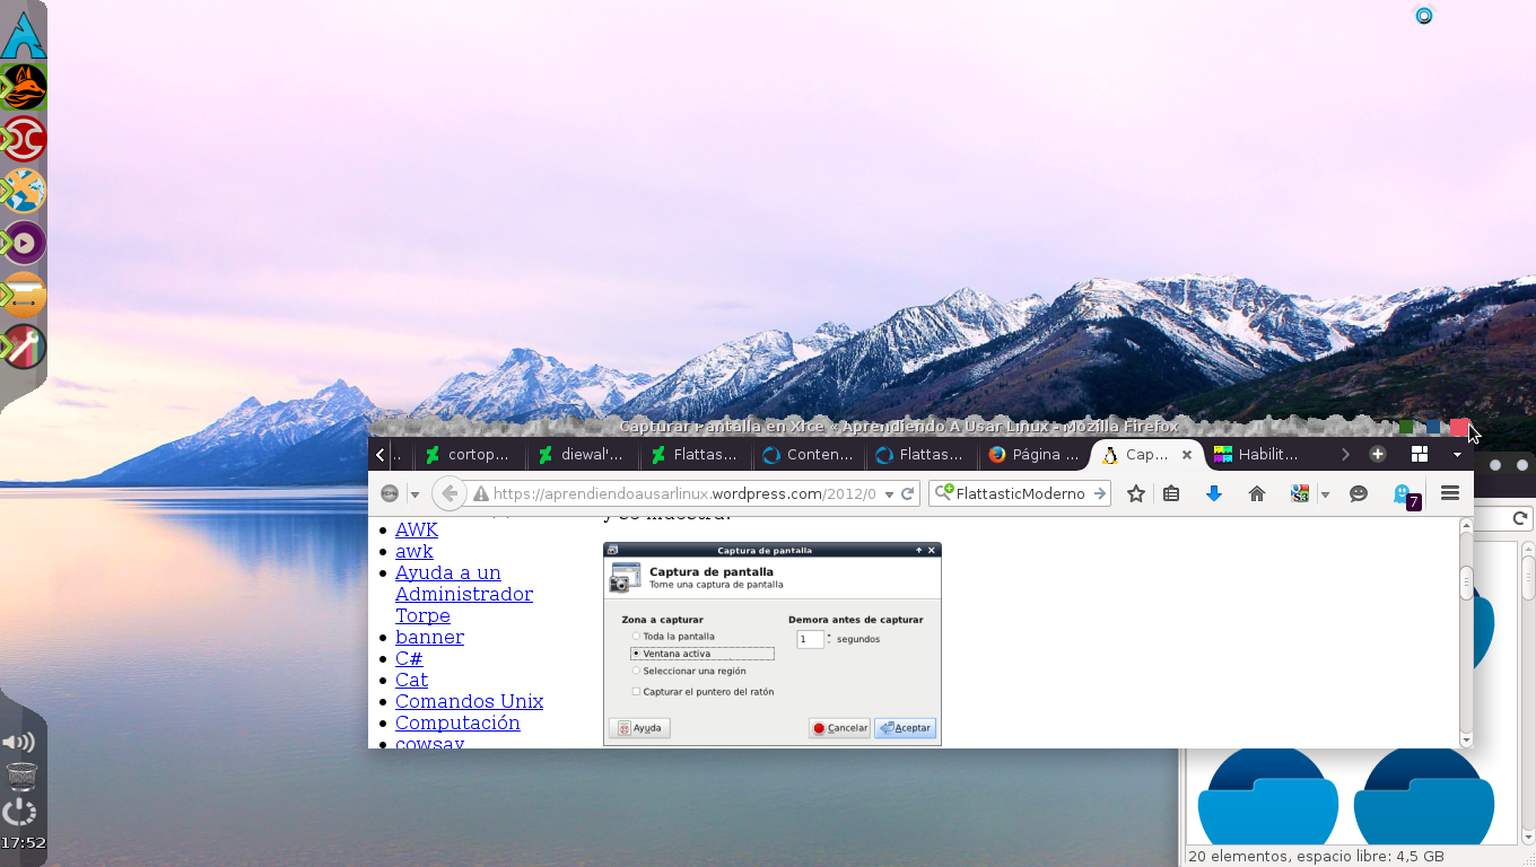
Task: Launch the purple media player dock icon
Action: [x=24, y=243]
